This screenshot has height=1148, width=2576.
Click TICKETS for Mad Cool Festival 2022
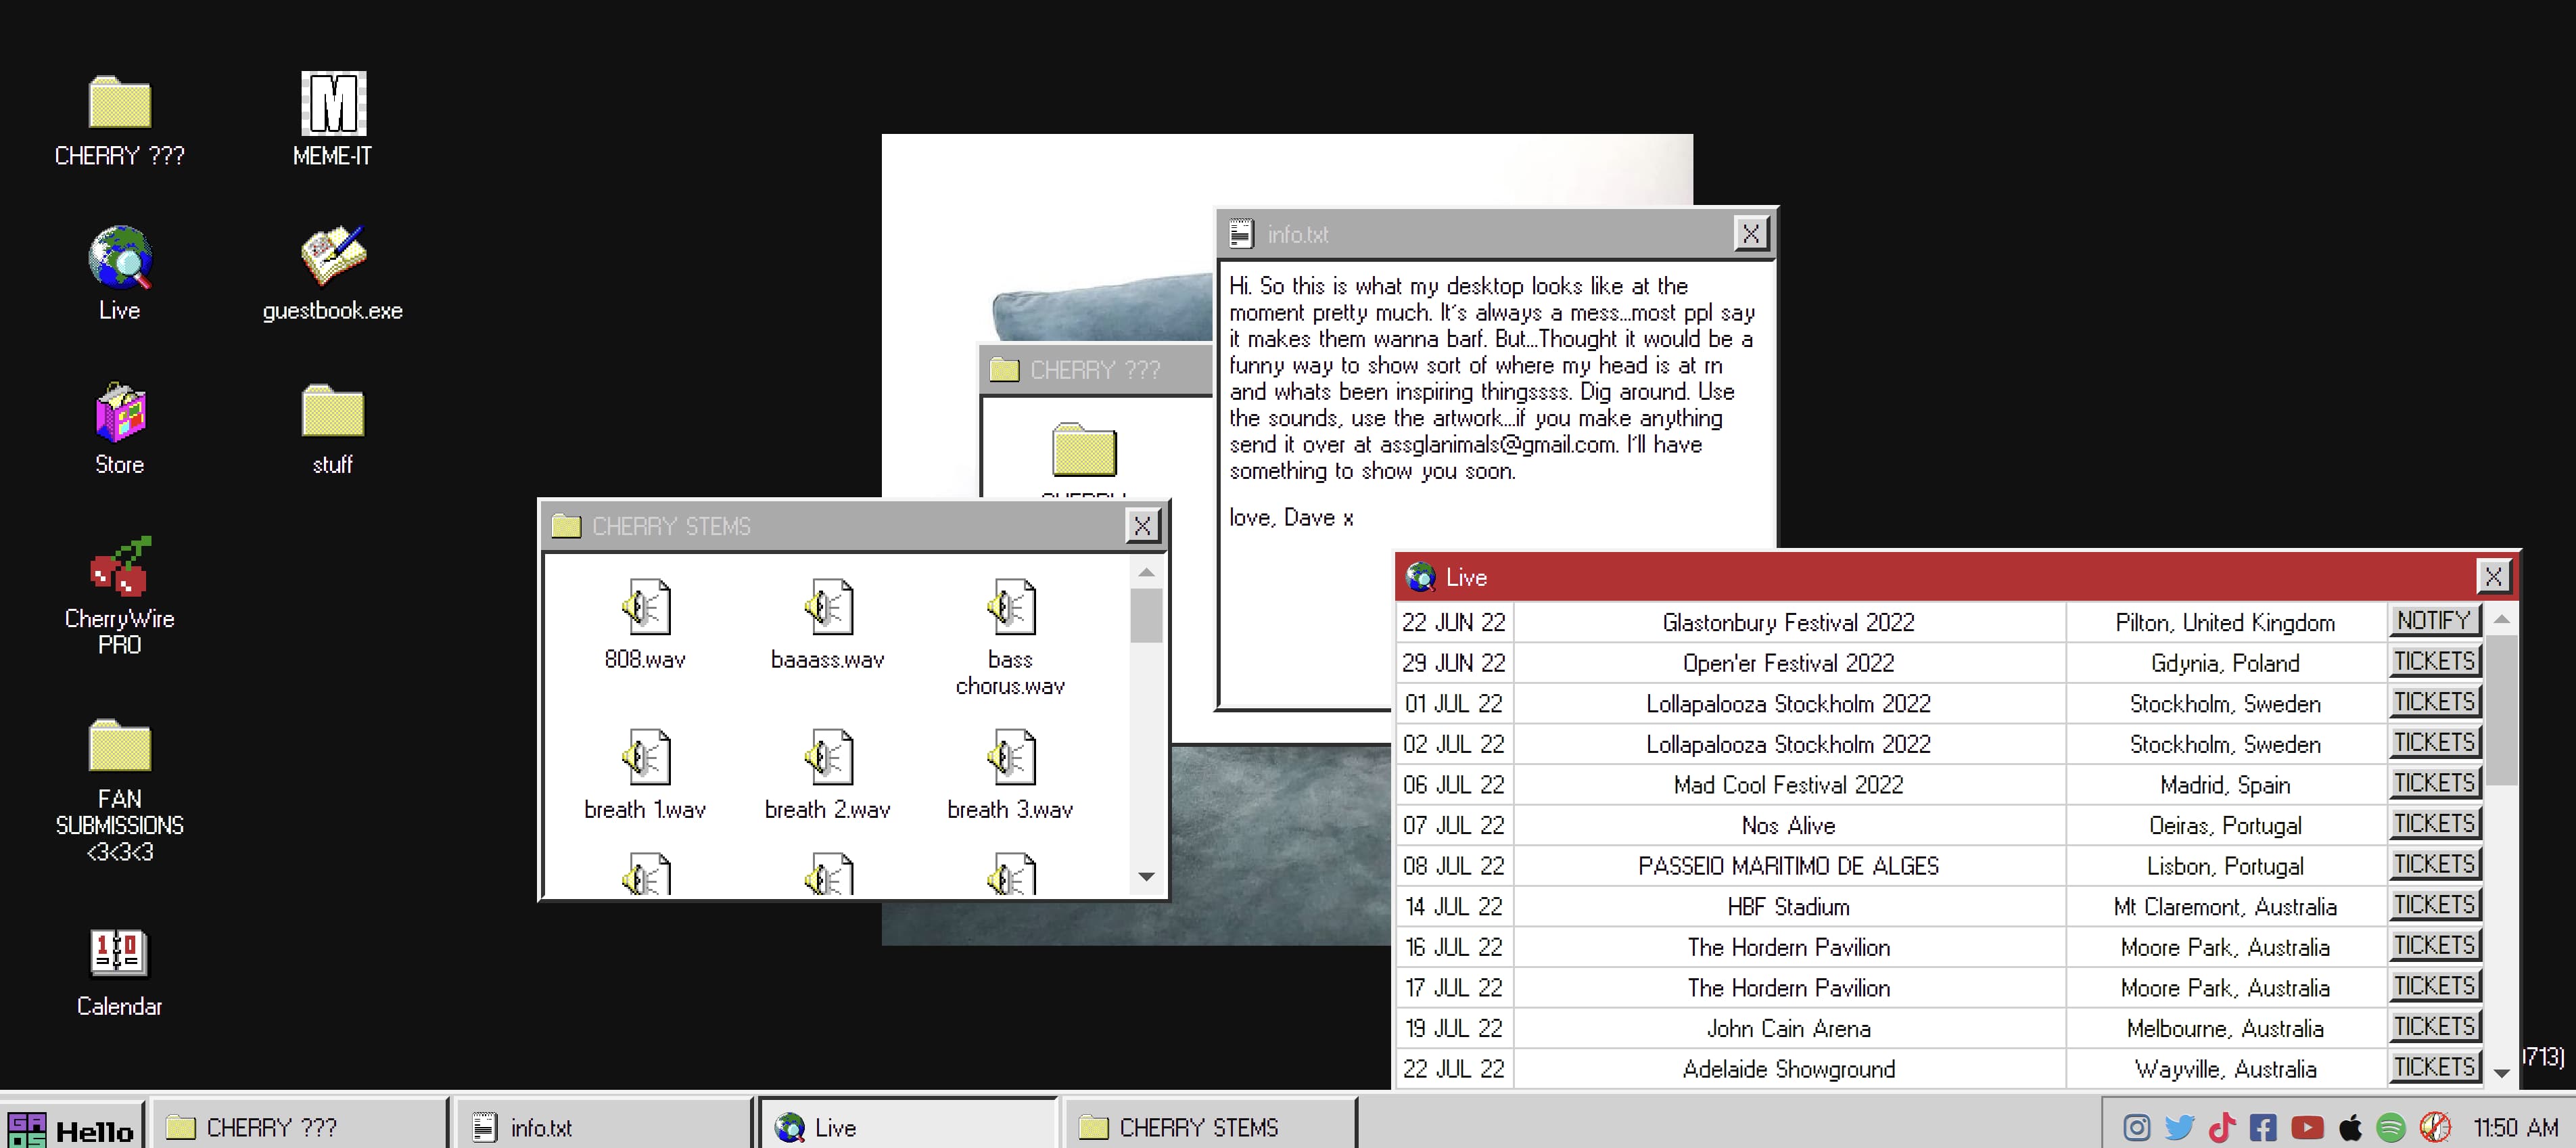pyautogui.click(x=2433, y=784)
